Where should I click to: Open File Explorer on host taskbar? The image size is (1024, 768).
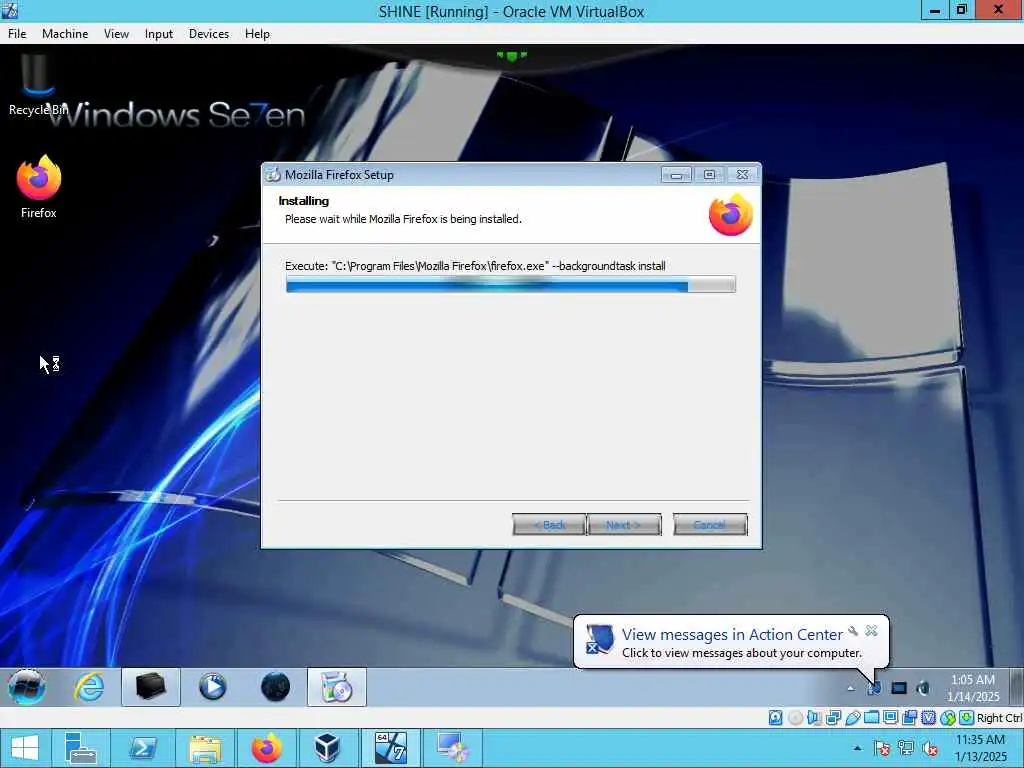(x=204, y=748)
